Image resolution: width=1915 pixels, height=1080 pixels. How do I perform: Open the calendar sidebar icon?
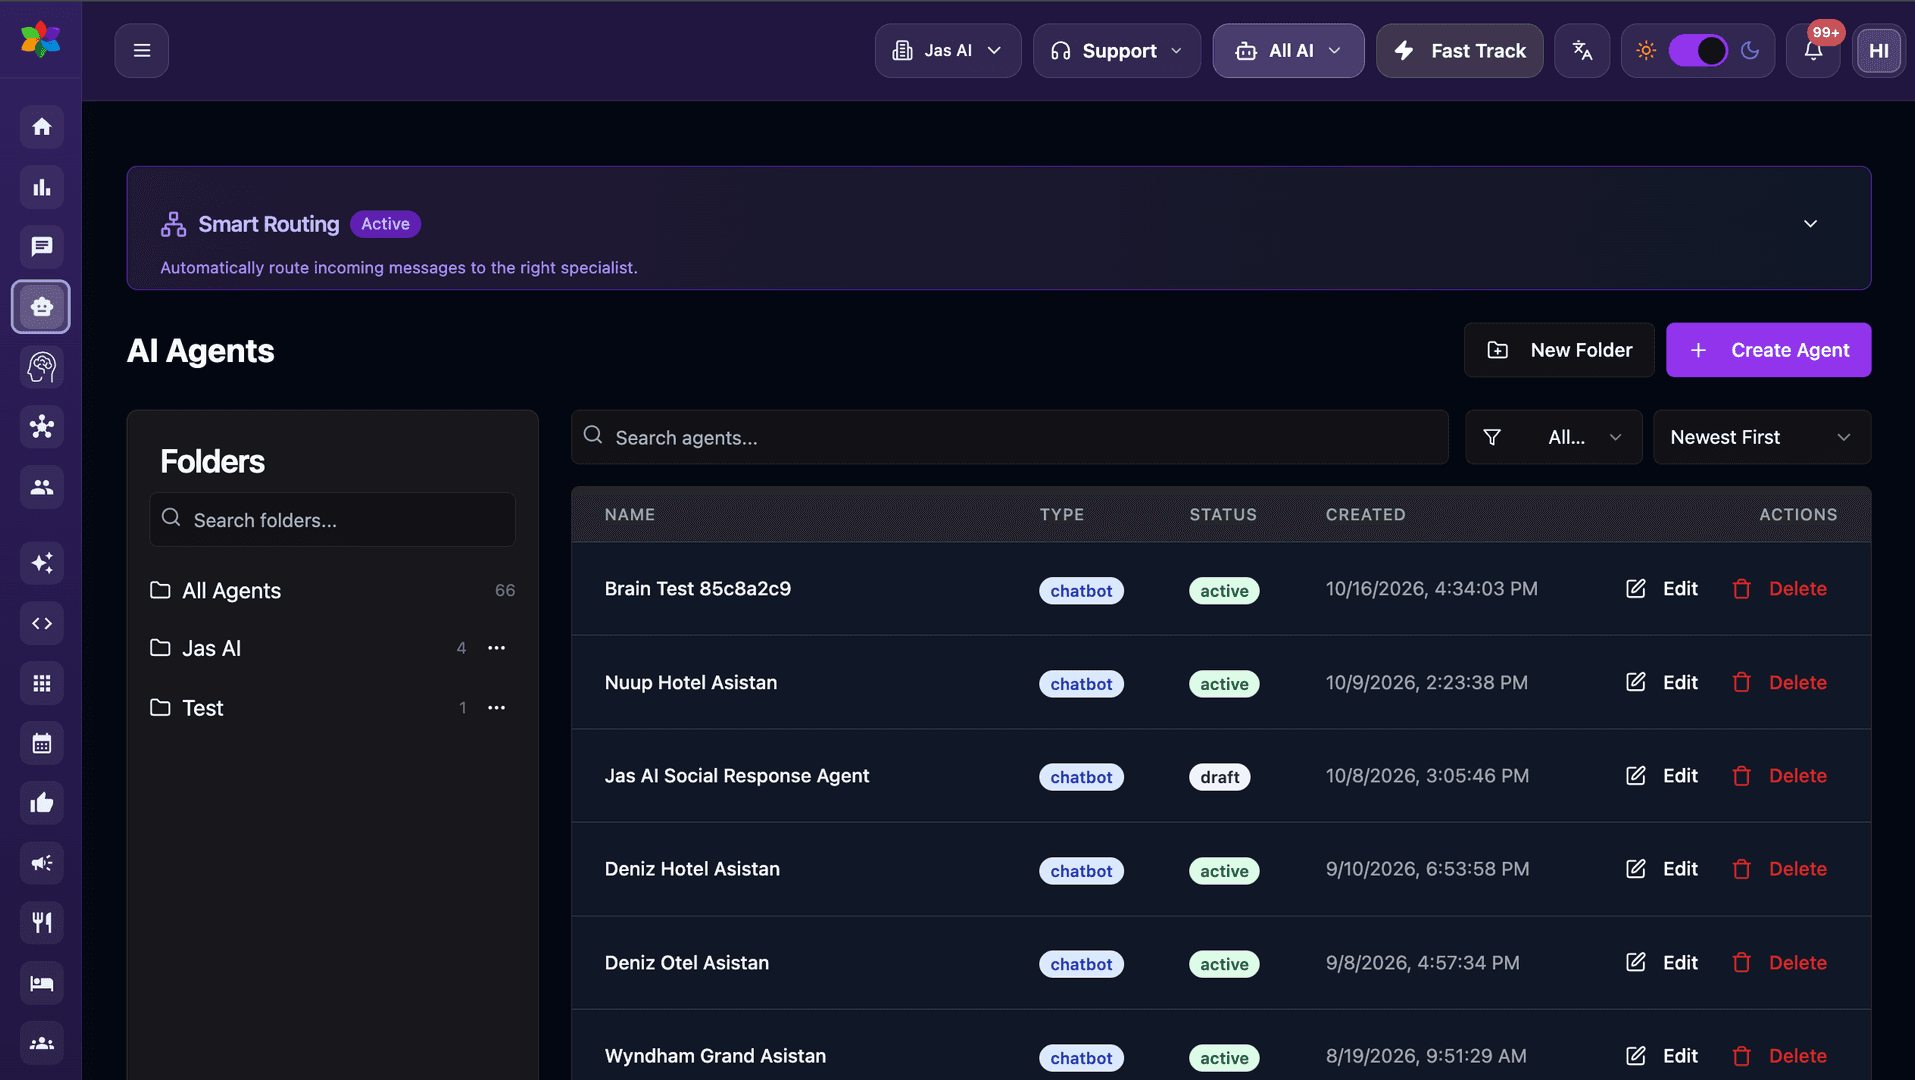click(41, 743)
